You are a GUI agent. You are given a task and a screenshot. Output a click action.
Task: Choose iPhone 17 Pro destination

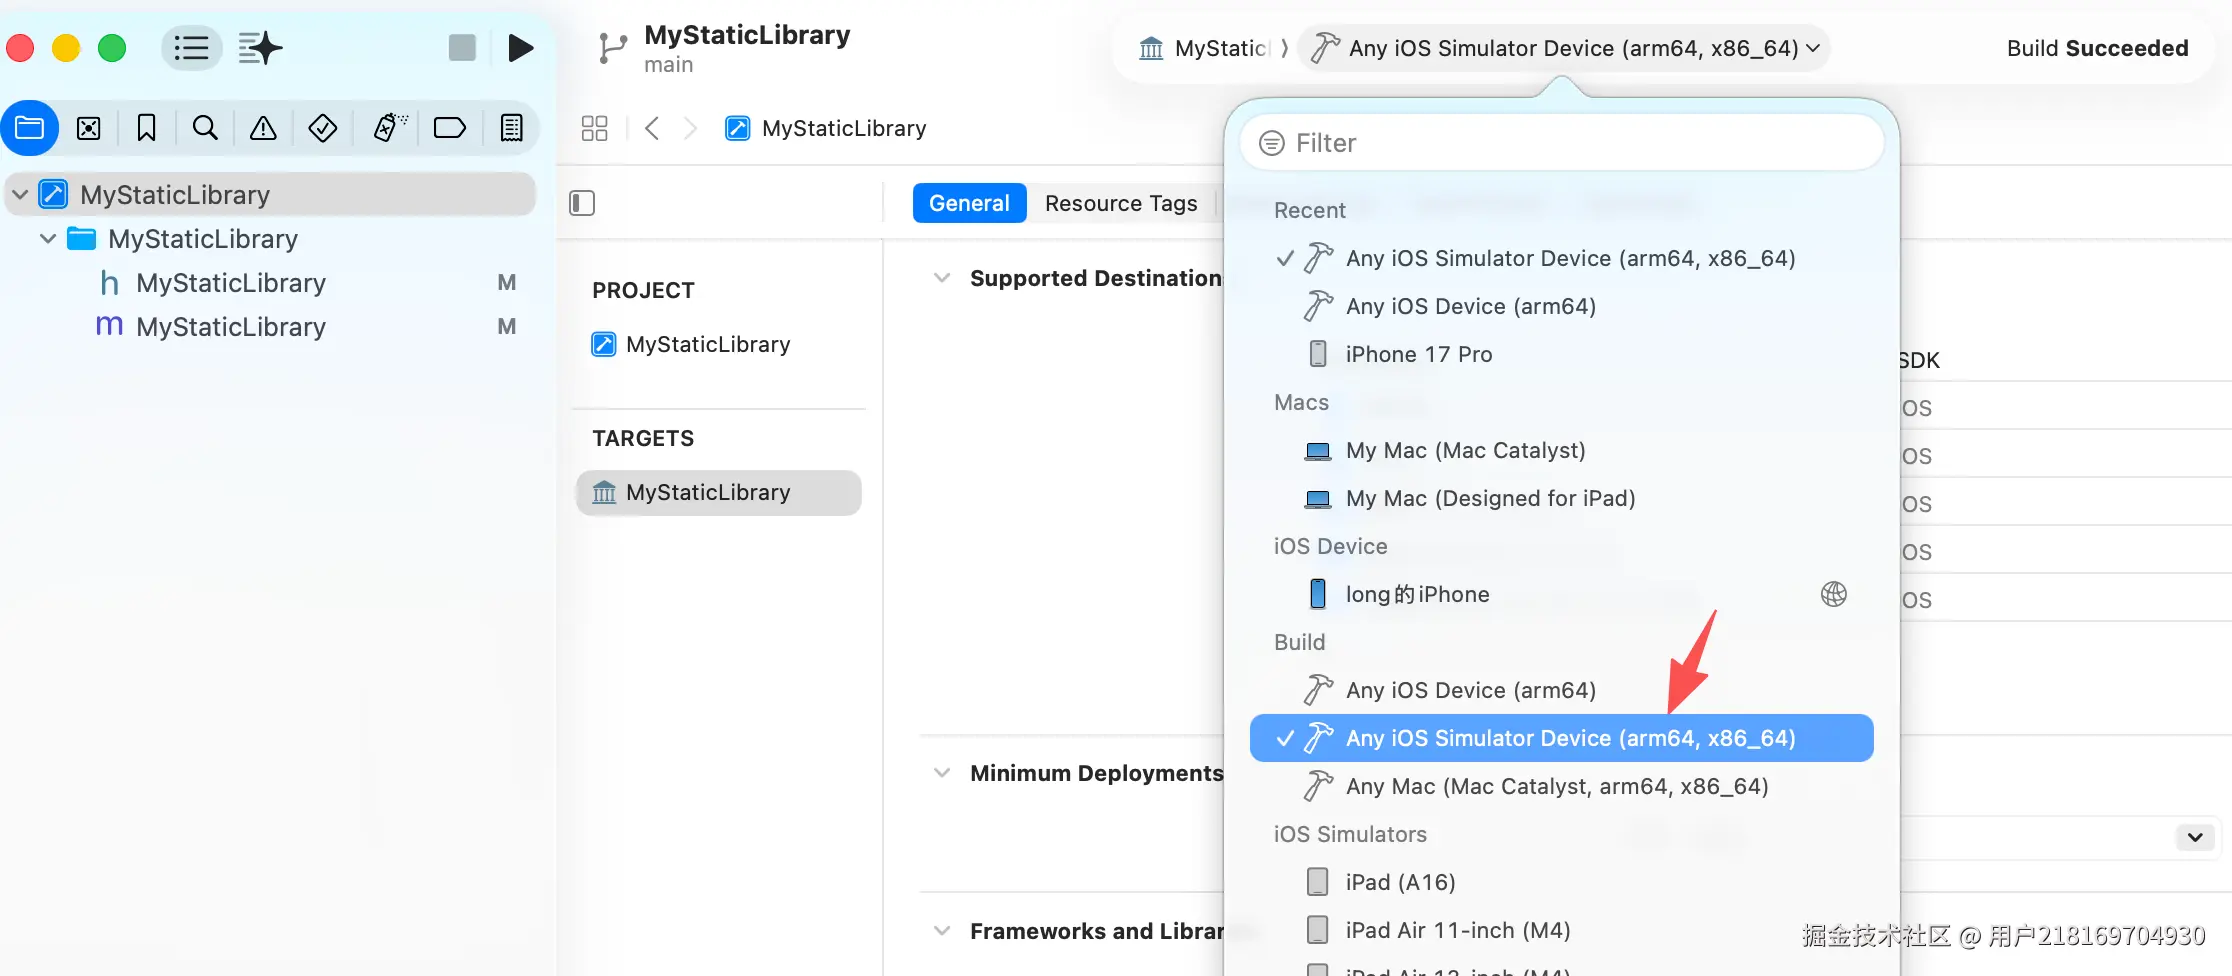[1562, 354]
